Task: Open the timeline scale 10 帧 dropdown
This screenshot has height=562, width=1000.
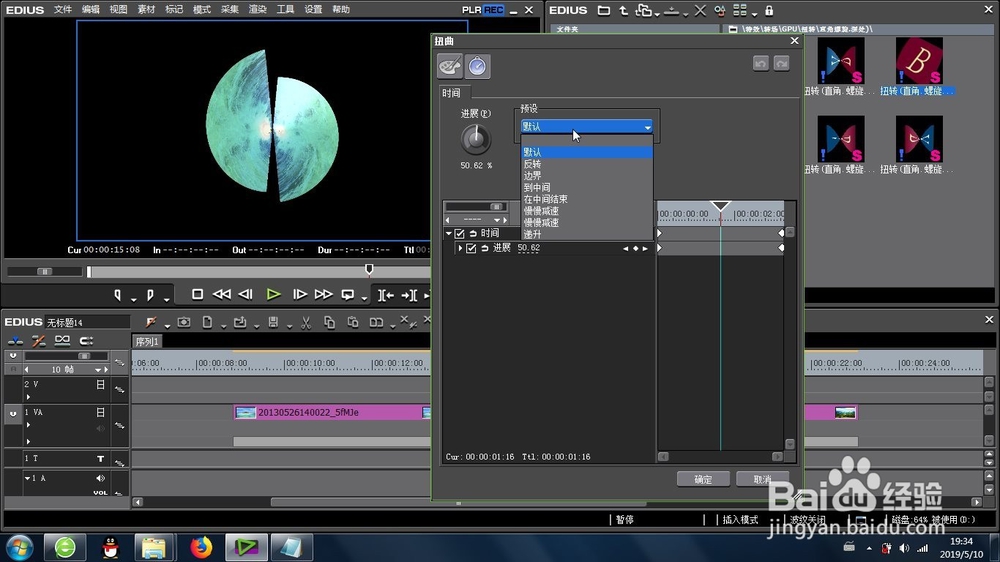Action: [x=98, y=370]
